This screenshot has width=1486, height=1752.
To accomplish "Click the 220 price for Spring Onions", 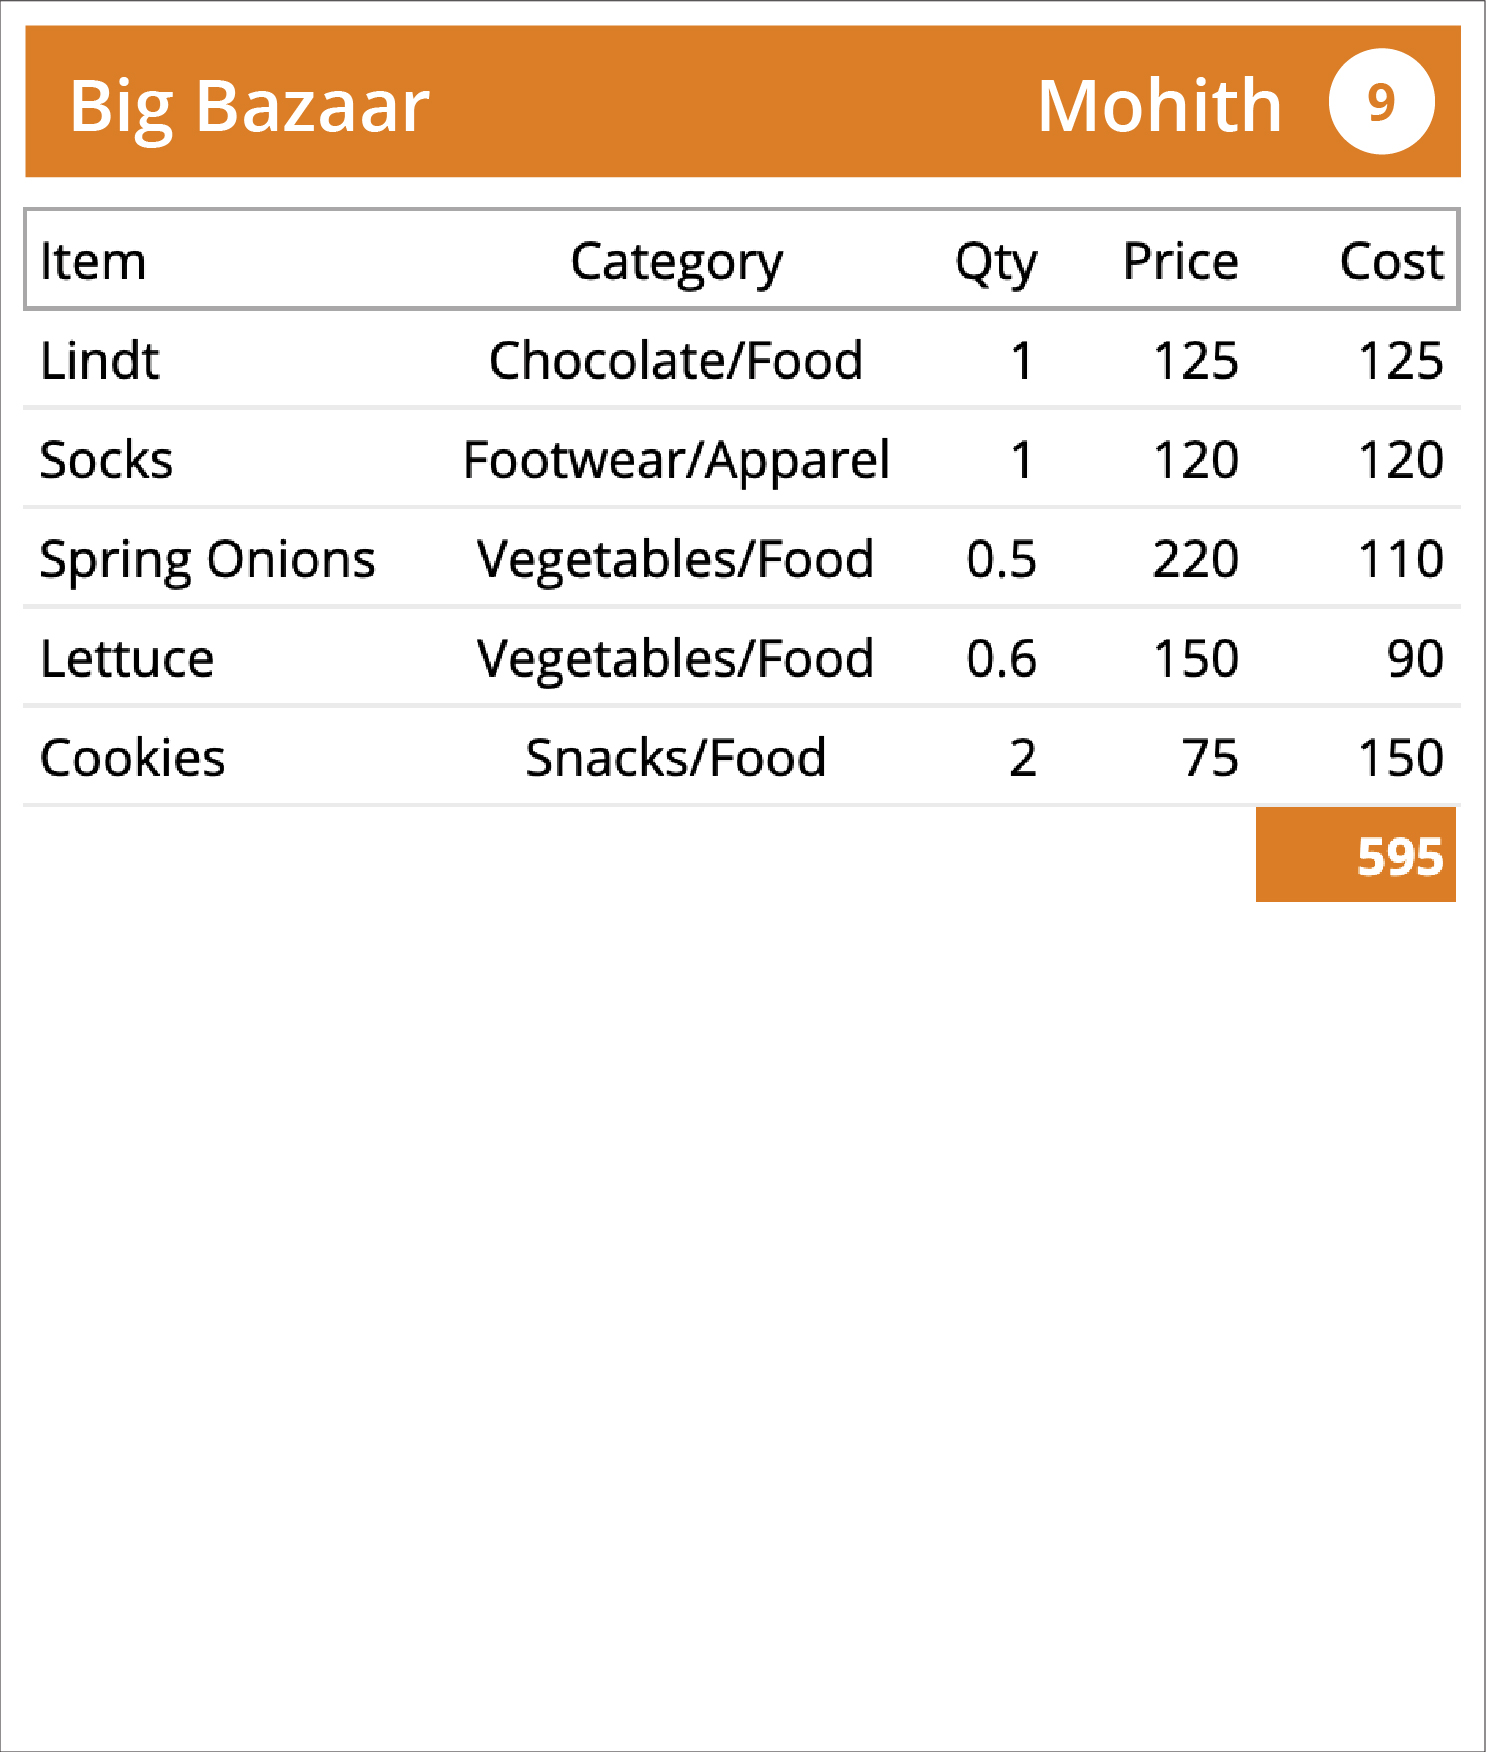I will 1196,558.
